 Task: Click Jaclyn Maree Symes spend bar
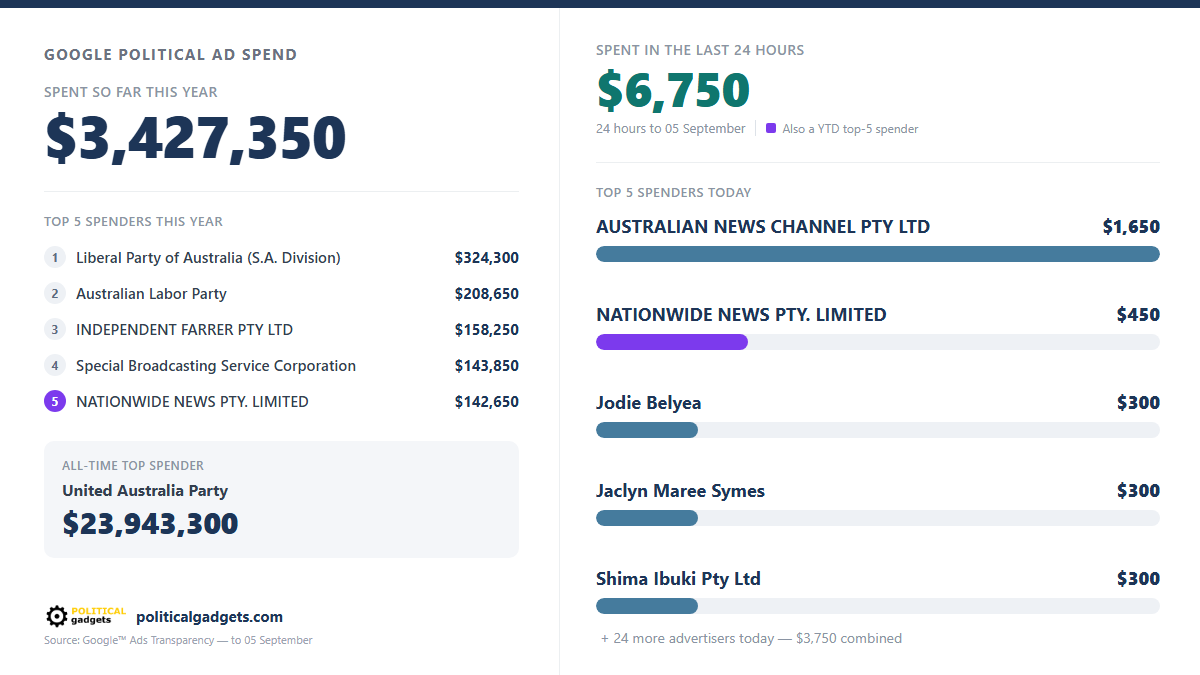pyautogui.click(x=647, y=518)
